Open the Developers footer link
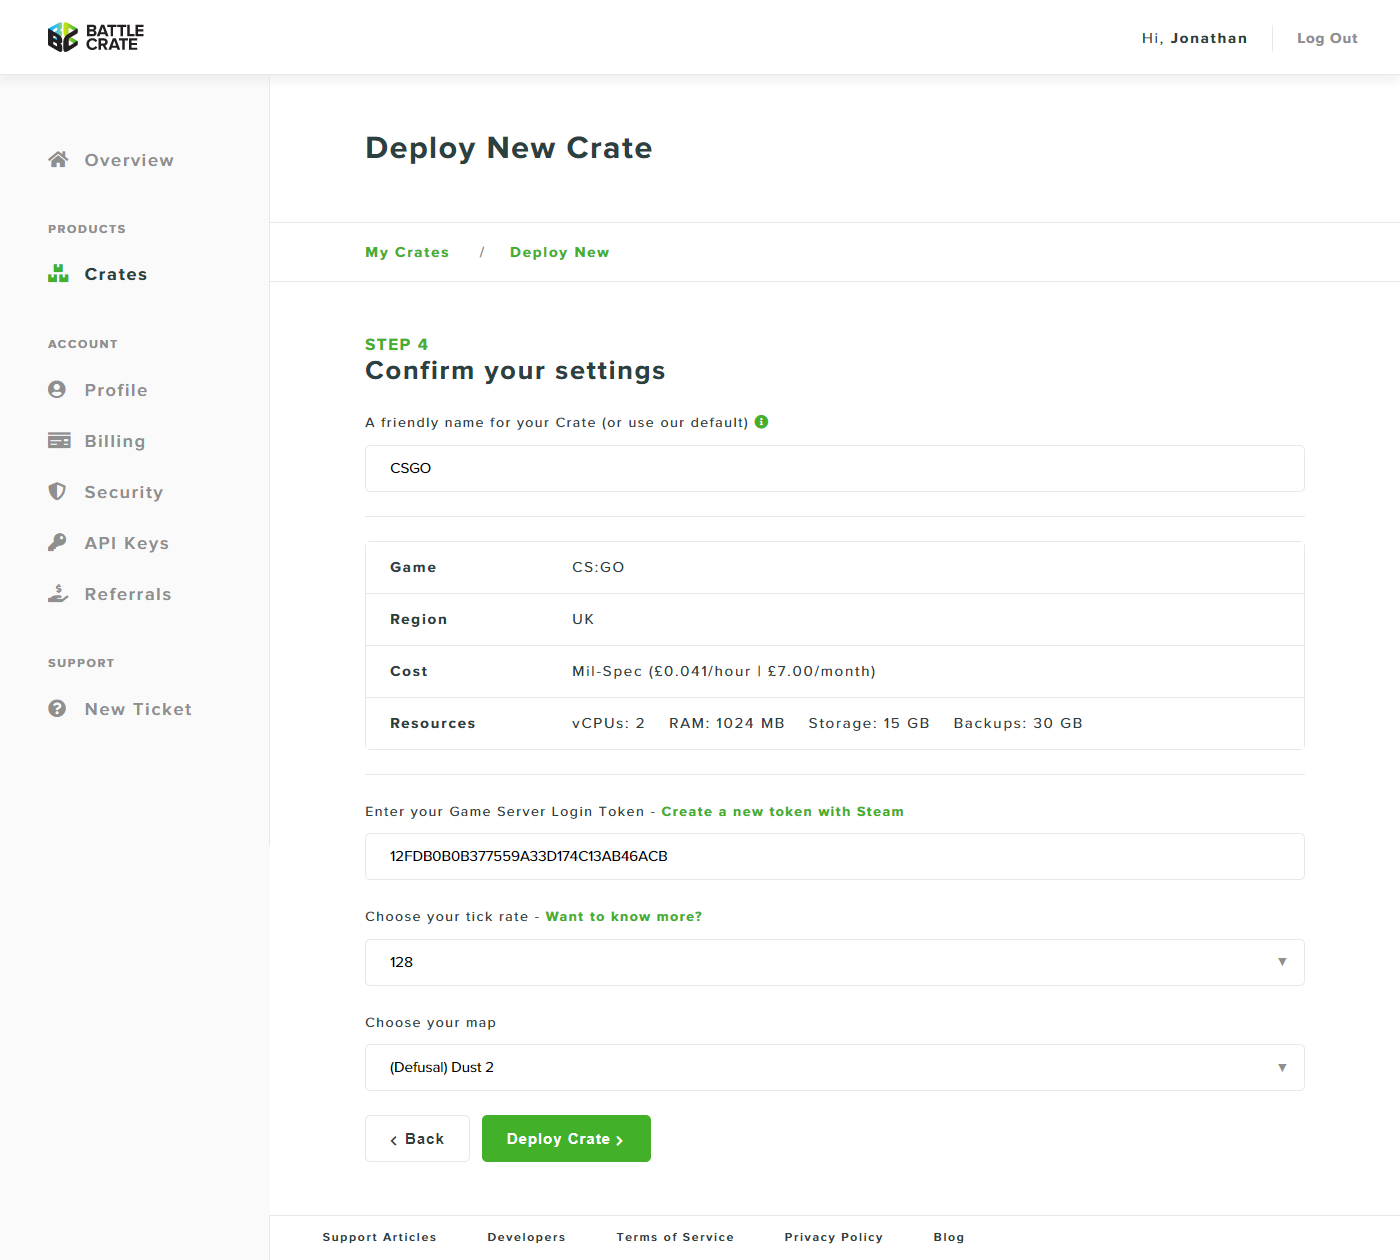The height and width of the screenshot is (1260, 1400). pyautogui.click(x=526, y=1237)
